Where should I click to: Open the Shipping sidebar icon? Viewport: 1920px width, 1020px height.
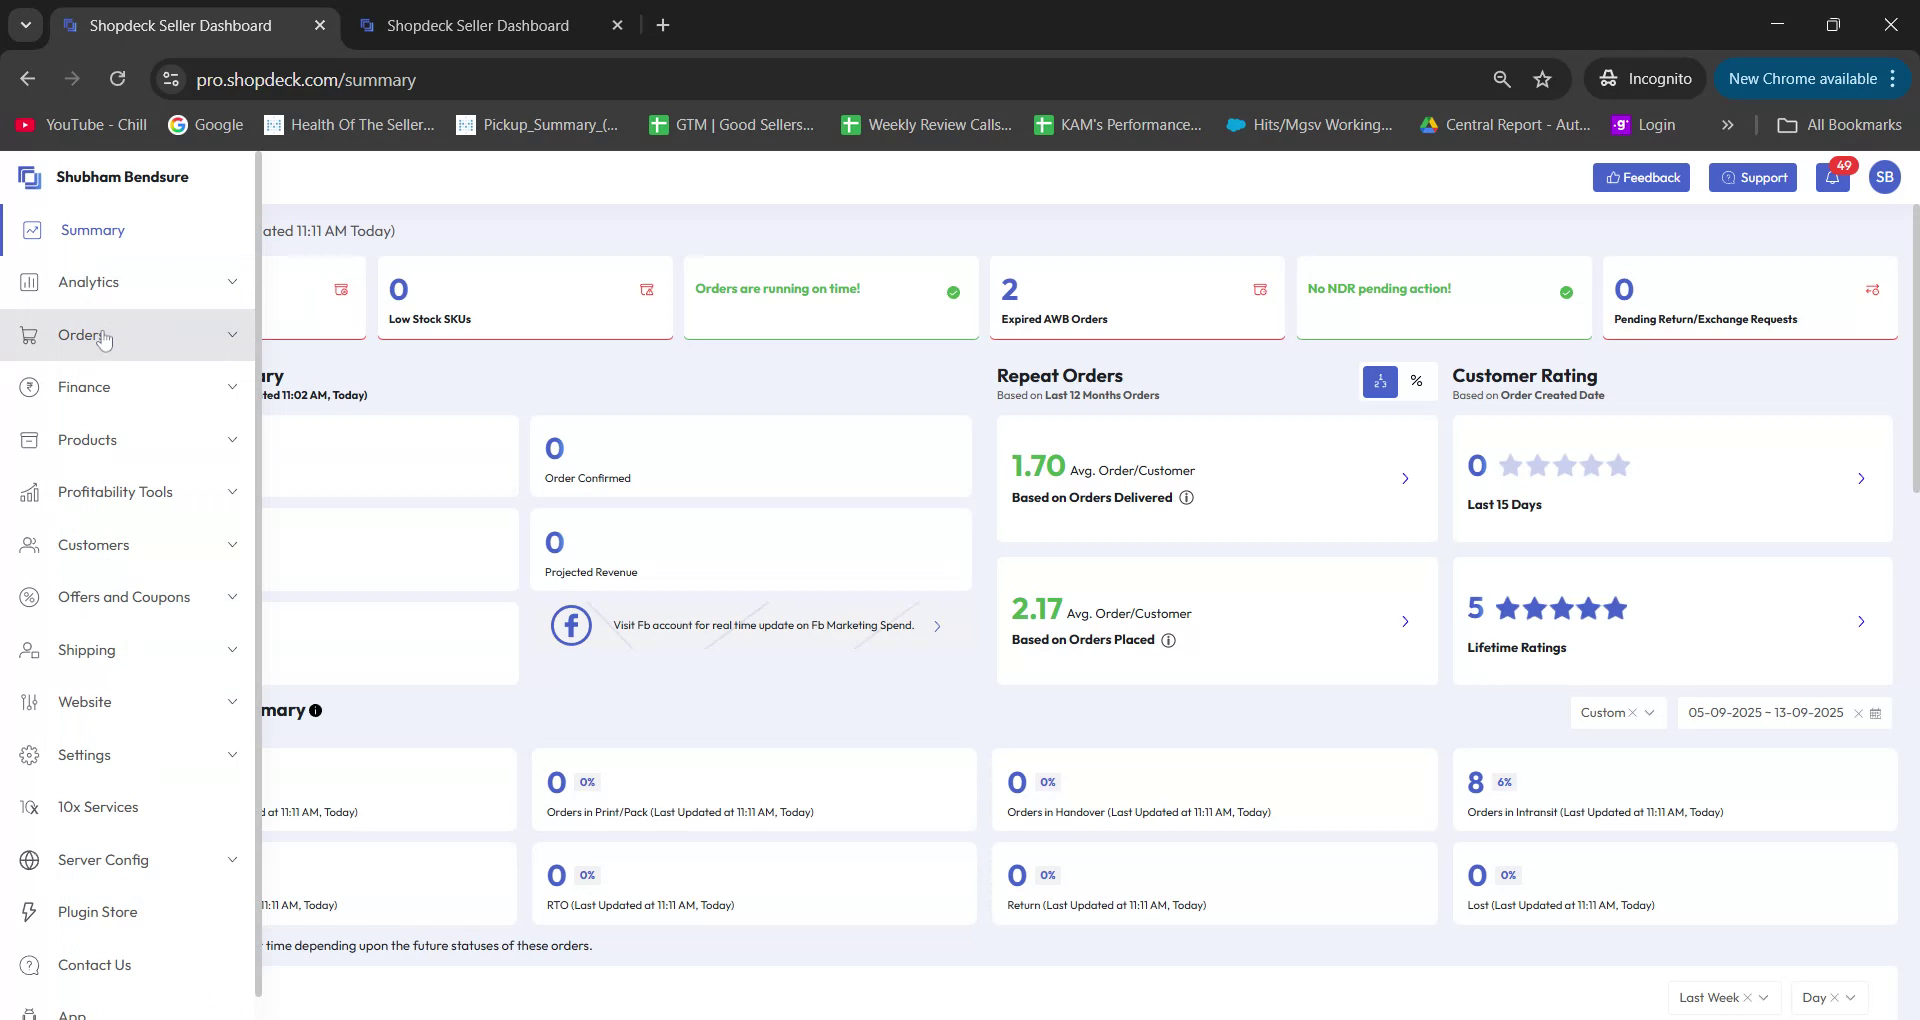(29, 650)
